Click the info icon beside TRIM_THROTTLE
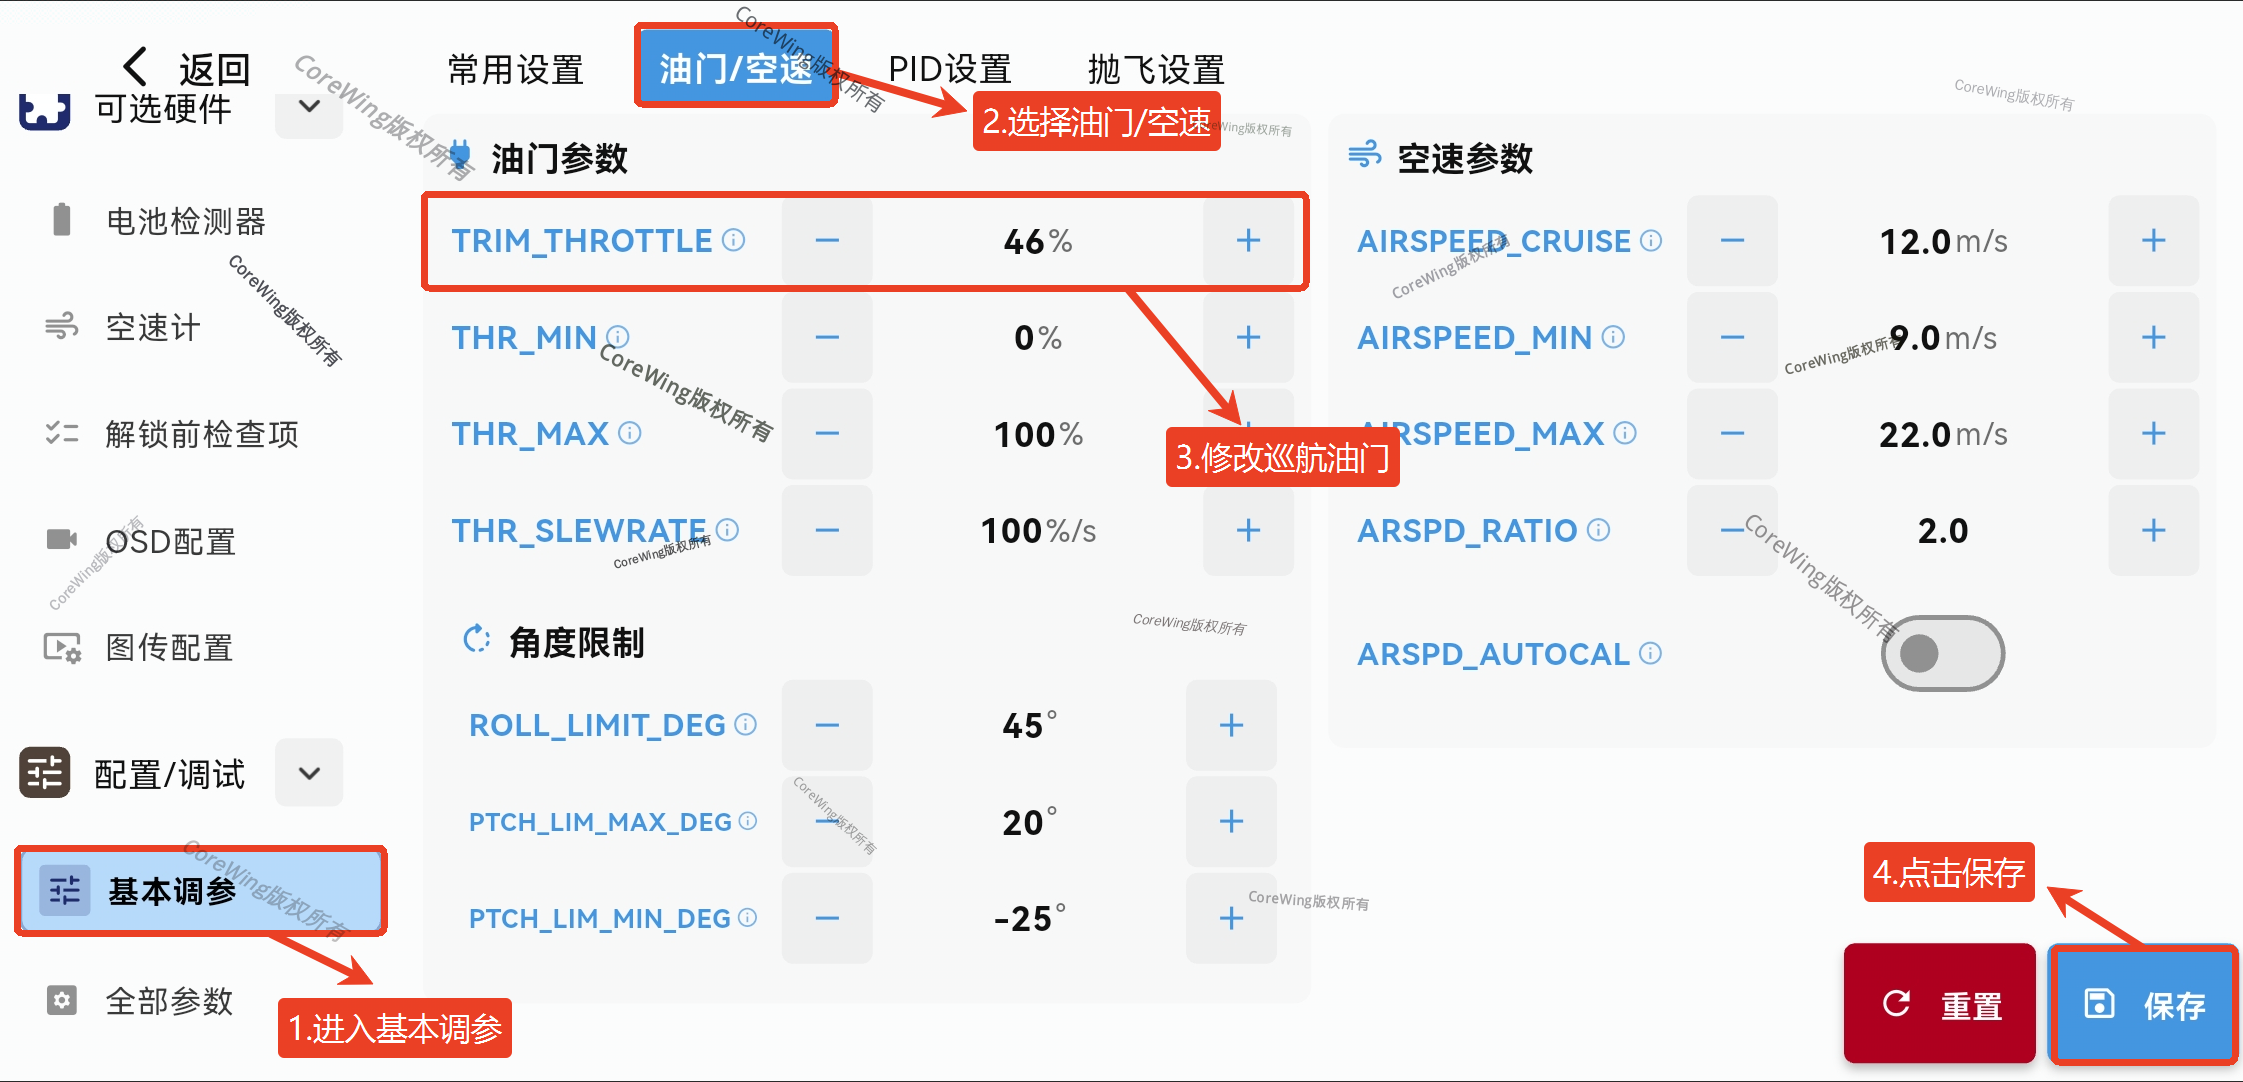2243x1082 pixels. click(x=734, y=240)
